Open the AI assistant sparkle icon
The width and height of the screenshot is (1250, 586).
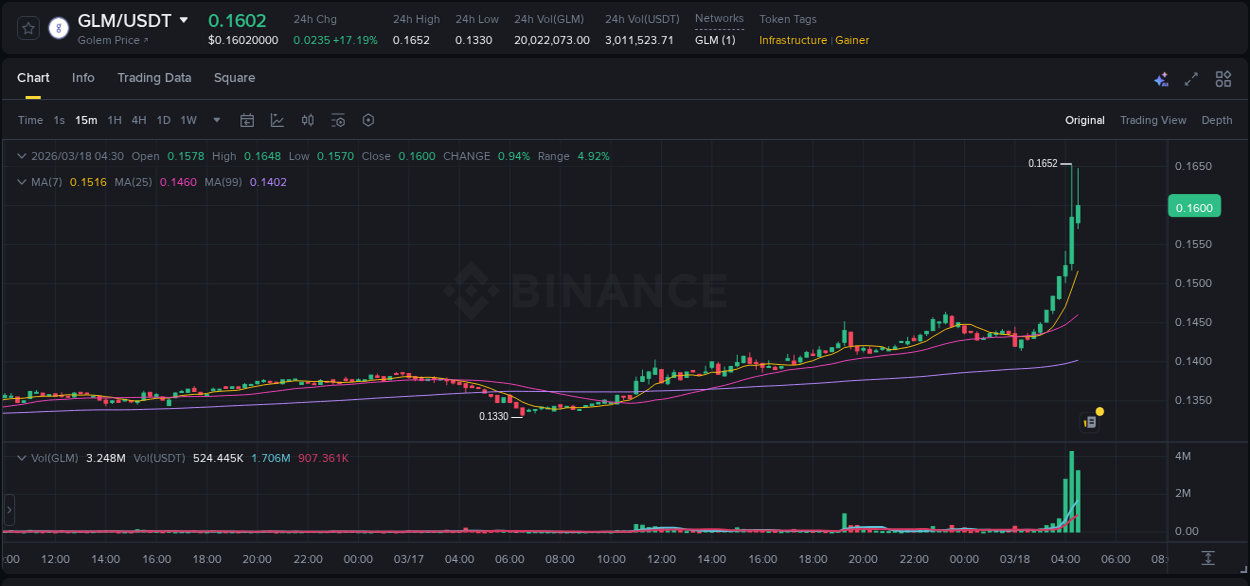click(1161, 79)
